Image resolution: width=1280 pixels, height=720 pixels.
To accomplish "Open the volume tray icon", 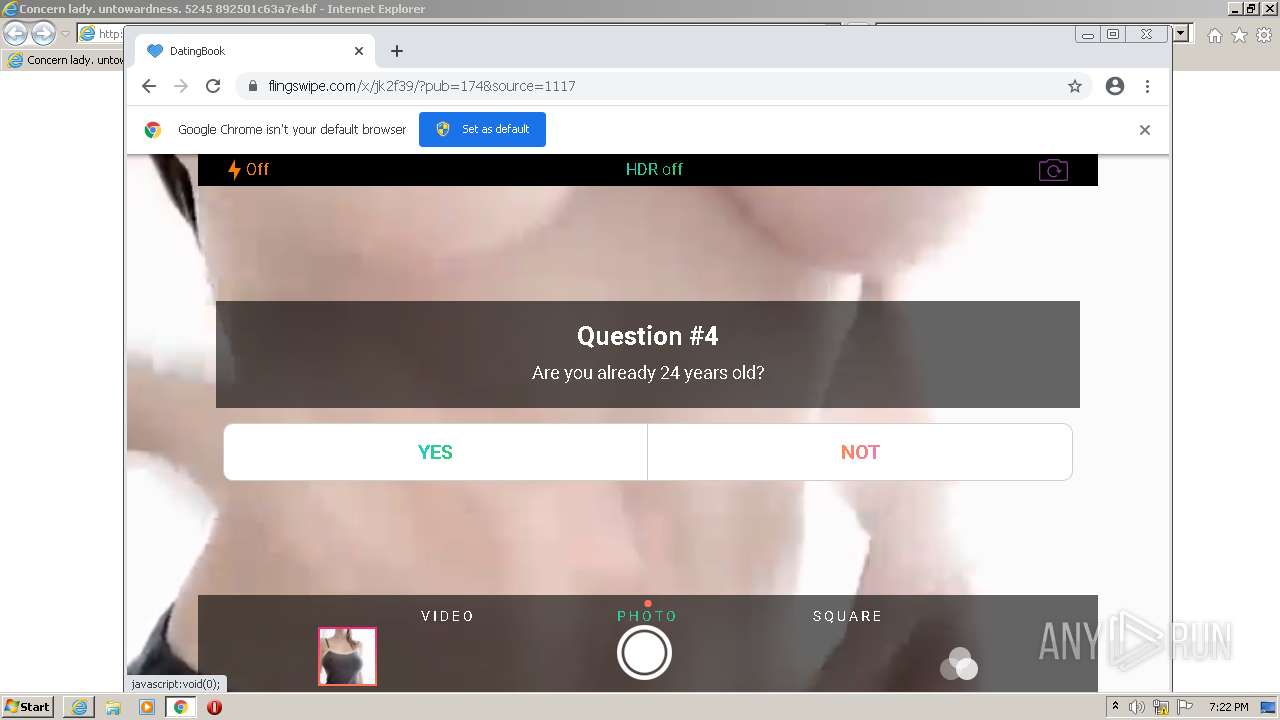I will click(1137, 707).
